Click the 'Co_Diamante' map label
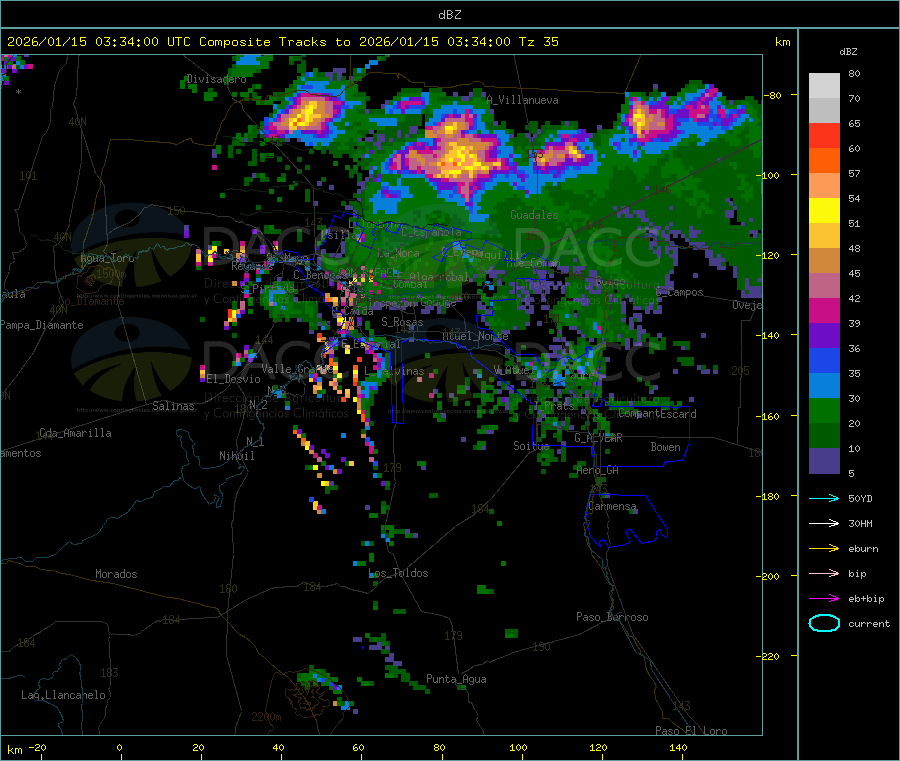The height and width of the screenshot is (761, 900). (x=91, y=301)
